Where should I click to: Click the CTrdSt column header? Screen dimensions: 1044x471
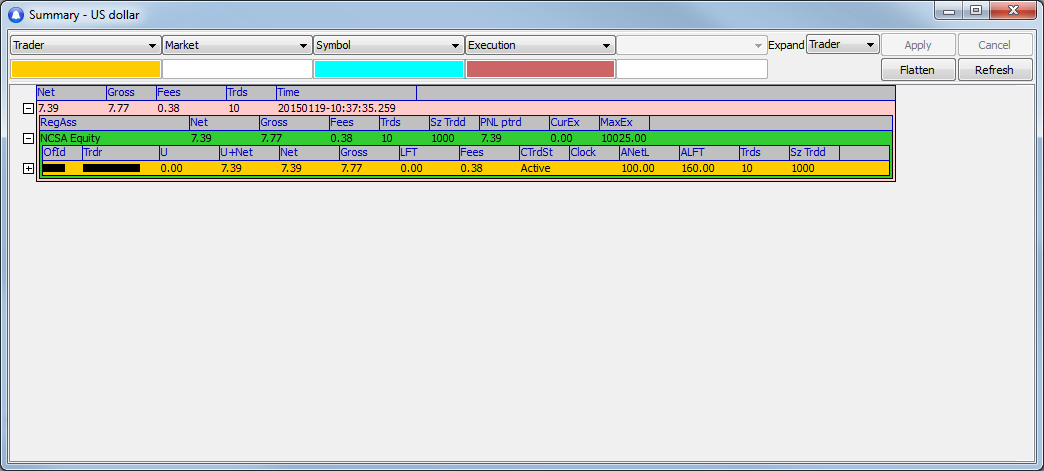point(543,153)
